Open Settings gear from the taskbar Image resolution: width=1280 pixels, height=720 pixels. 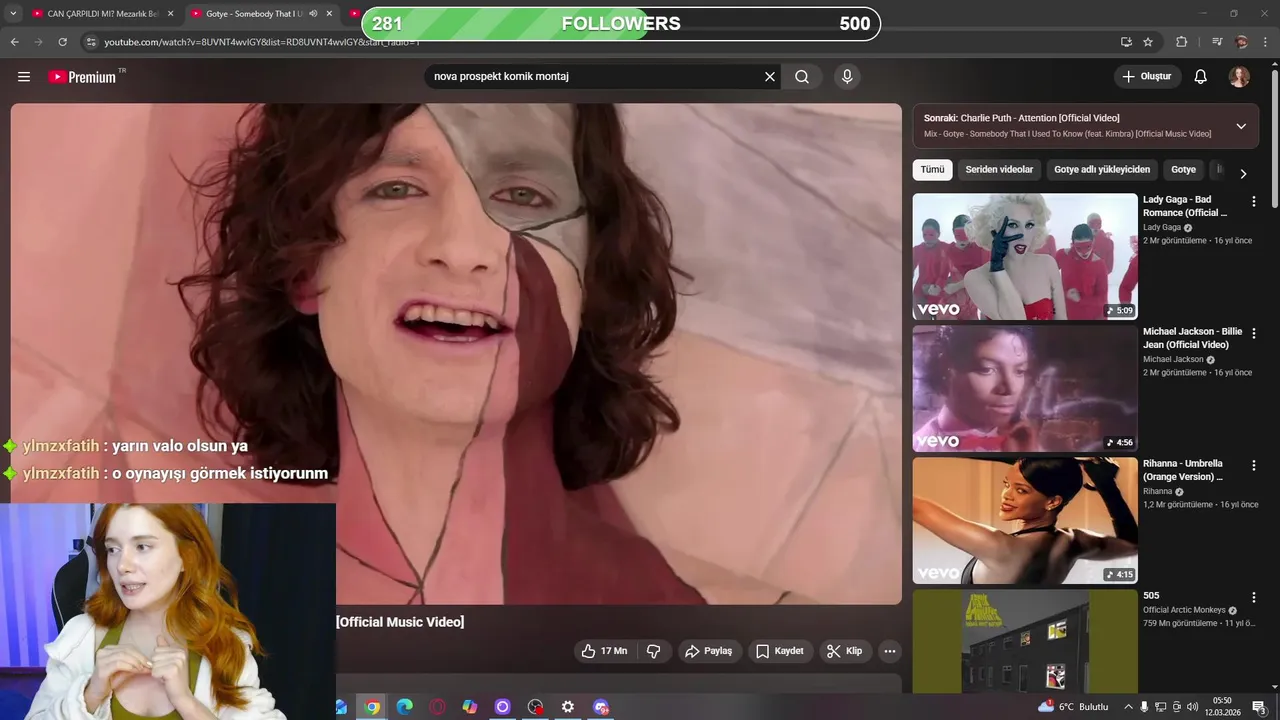click(x=568, y=707)
